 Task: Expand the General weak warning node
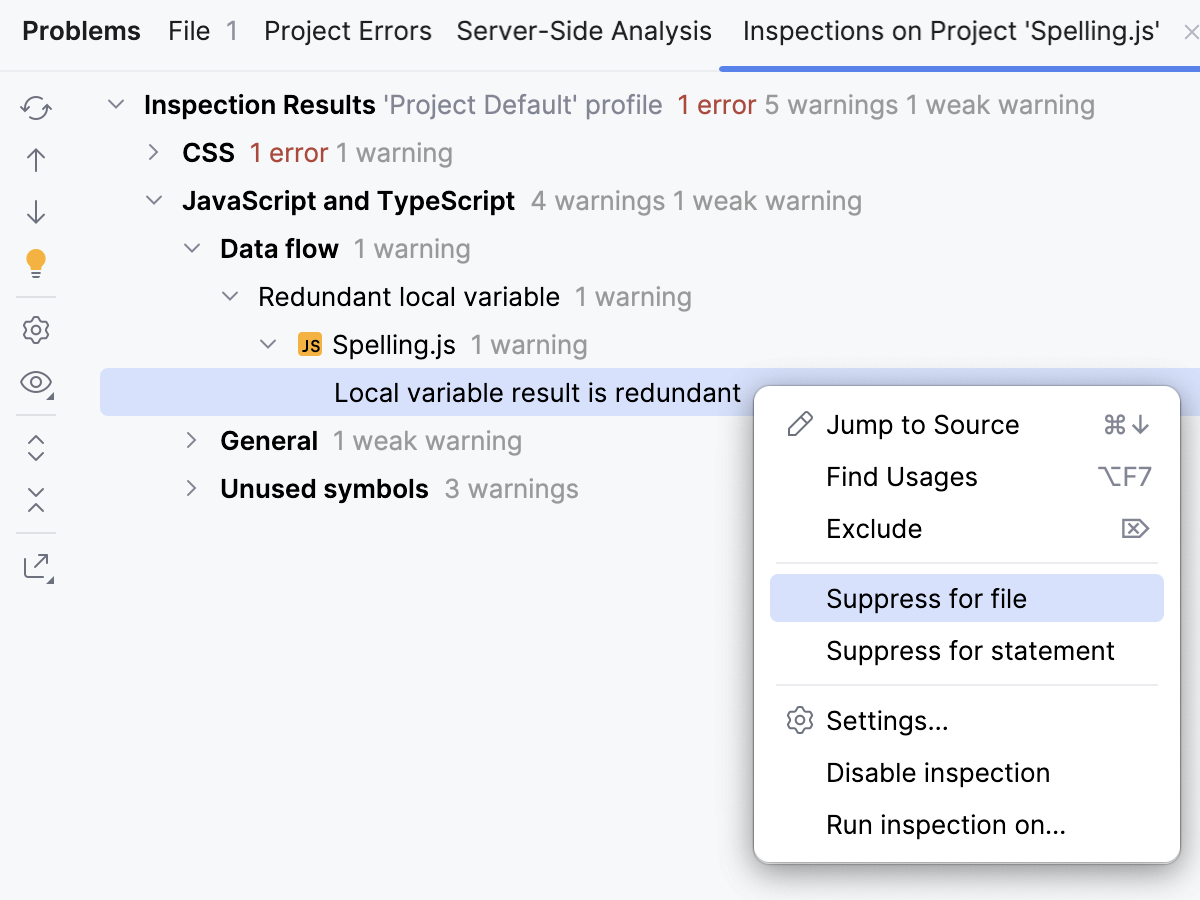[191, 440]
